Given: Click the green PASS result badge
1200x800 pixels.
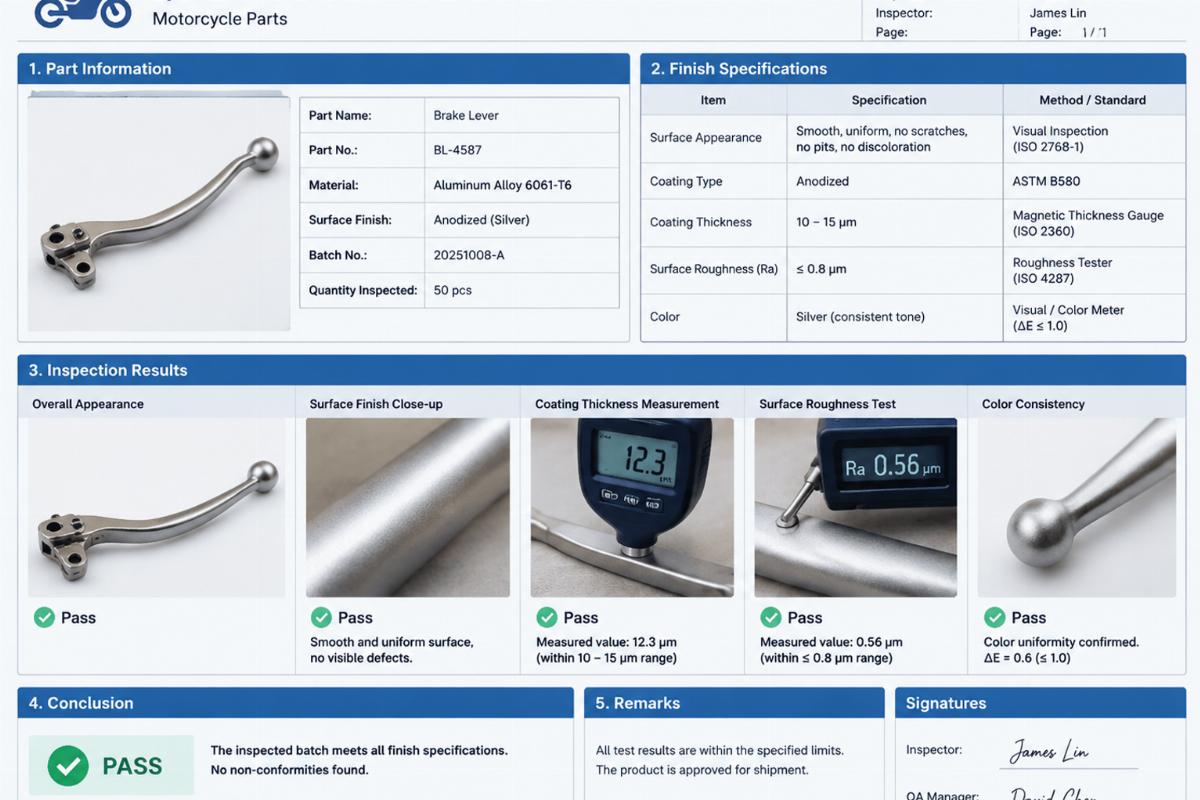Looking at the screenshot, I should pos(111,766).
